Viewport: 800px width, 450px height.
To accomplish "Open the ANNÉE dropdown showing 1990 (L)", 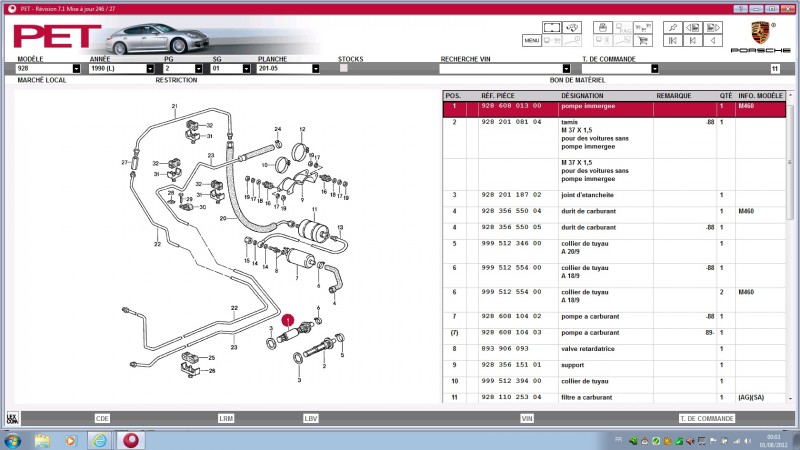I will click(150, 68).
